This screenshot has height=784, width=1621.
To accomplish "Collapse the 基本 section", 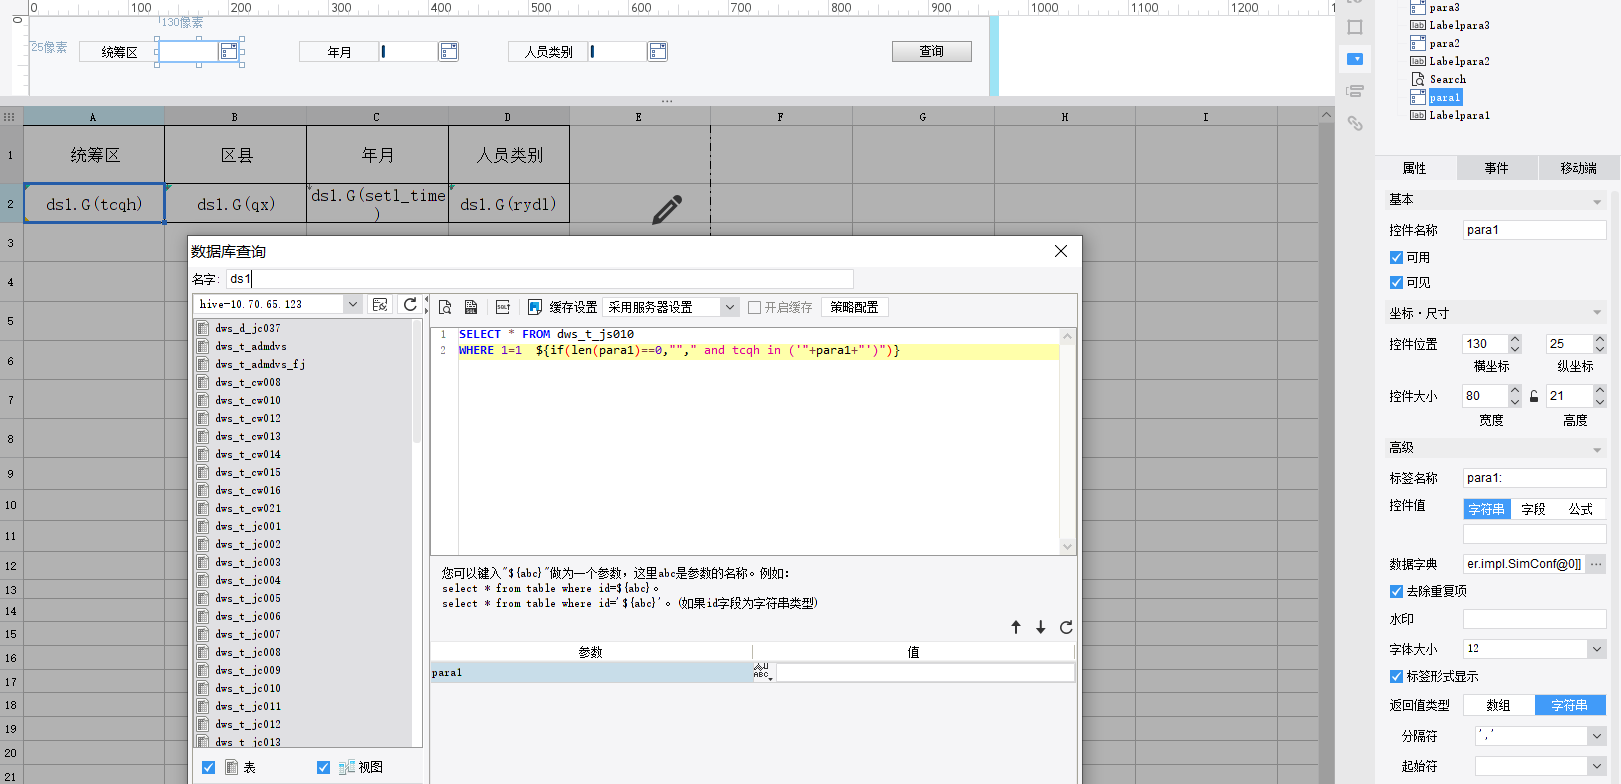I will pyautogui.click(x=1597, y=201).
